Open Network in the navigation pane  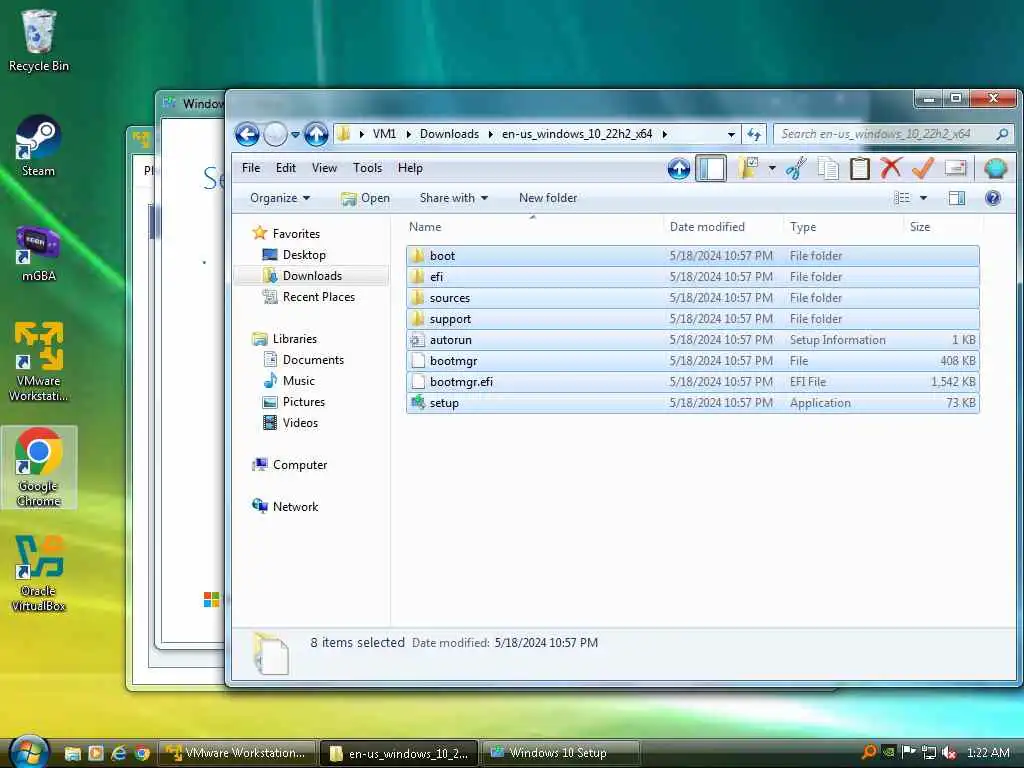point(285,506)
